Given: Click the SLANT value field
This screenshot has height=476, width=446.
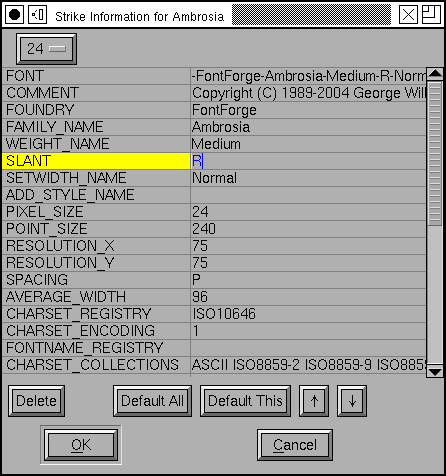Looking at the screenshot, I should (x=308, y=161).
